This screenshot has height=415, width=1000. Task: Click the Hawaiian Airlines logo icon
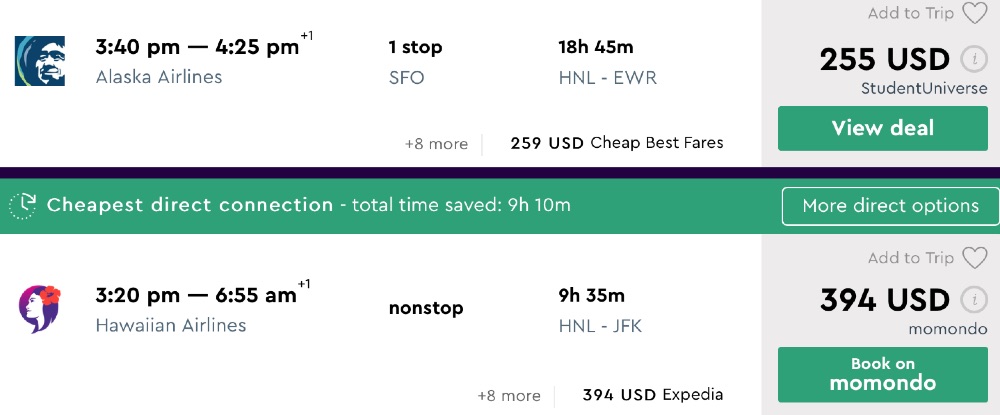(40, 309)
